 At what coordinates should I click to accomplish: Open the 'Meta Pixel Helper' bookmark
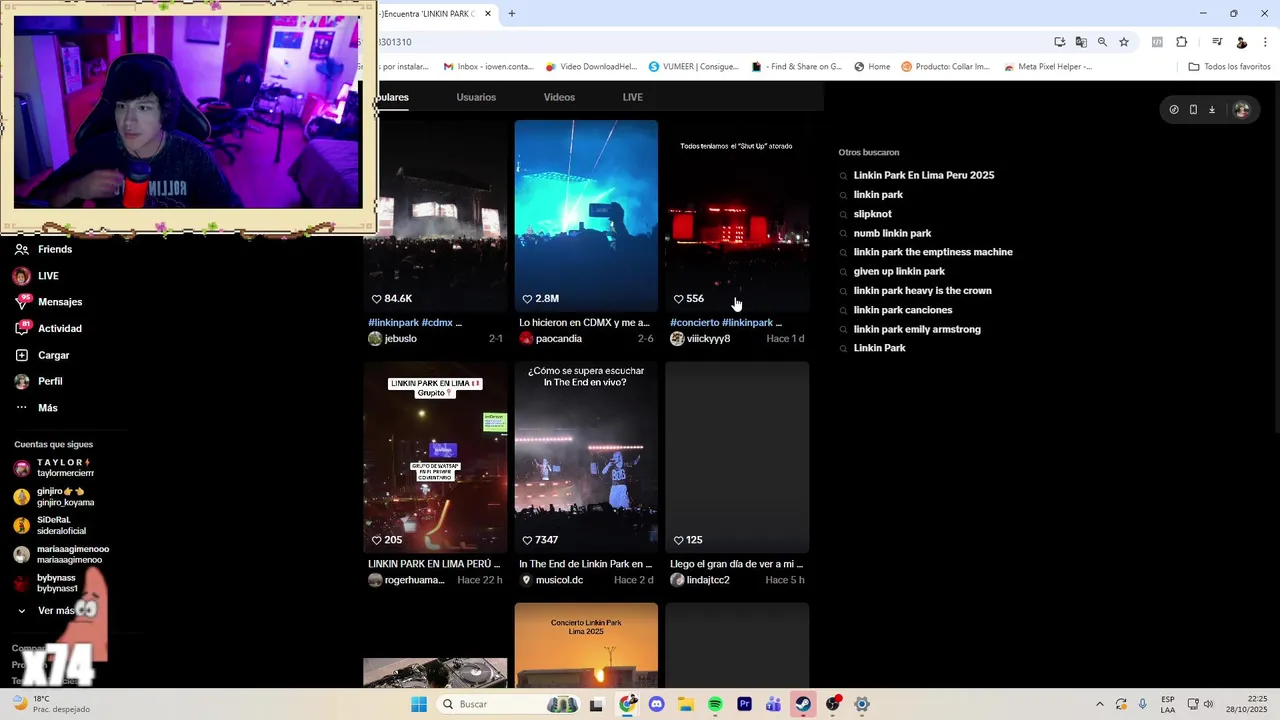click(x=1046, y=67)
